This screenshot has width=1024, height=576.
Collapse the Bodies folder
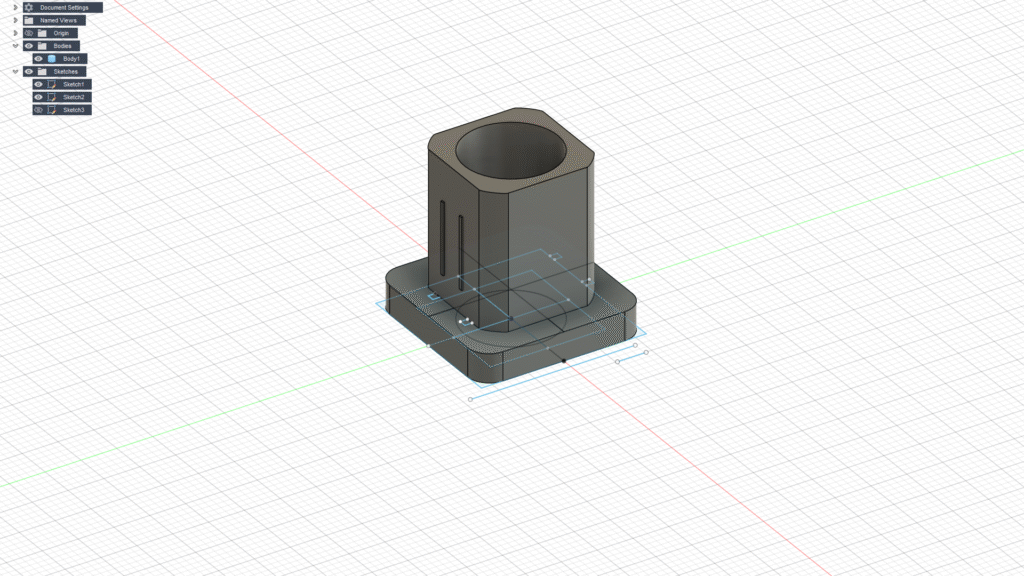(x=14, y=46)
